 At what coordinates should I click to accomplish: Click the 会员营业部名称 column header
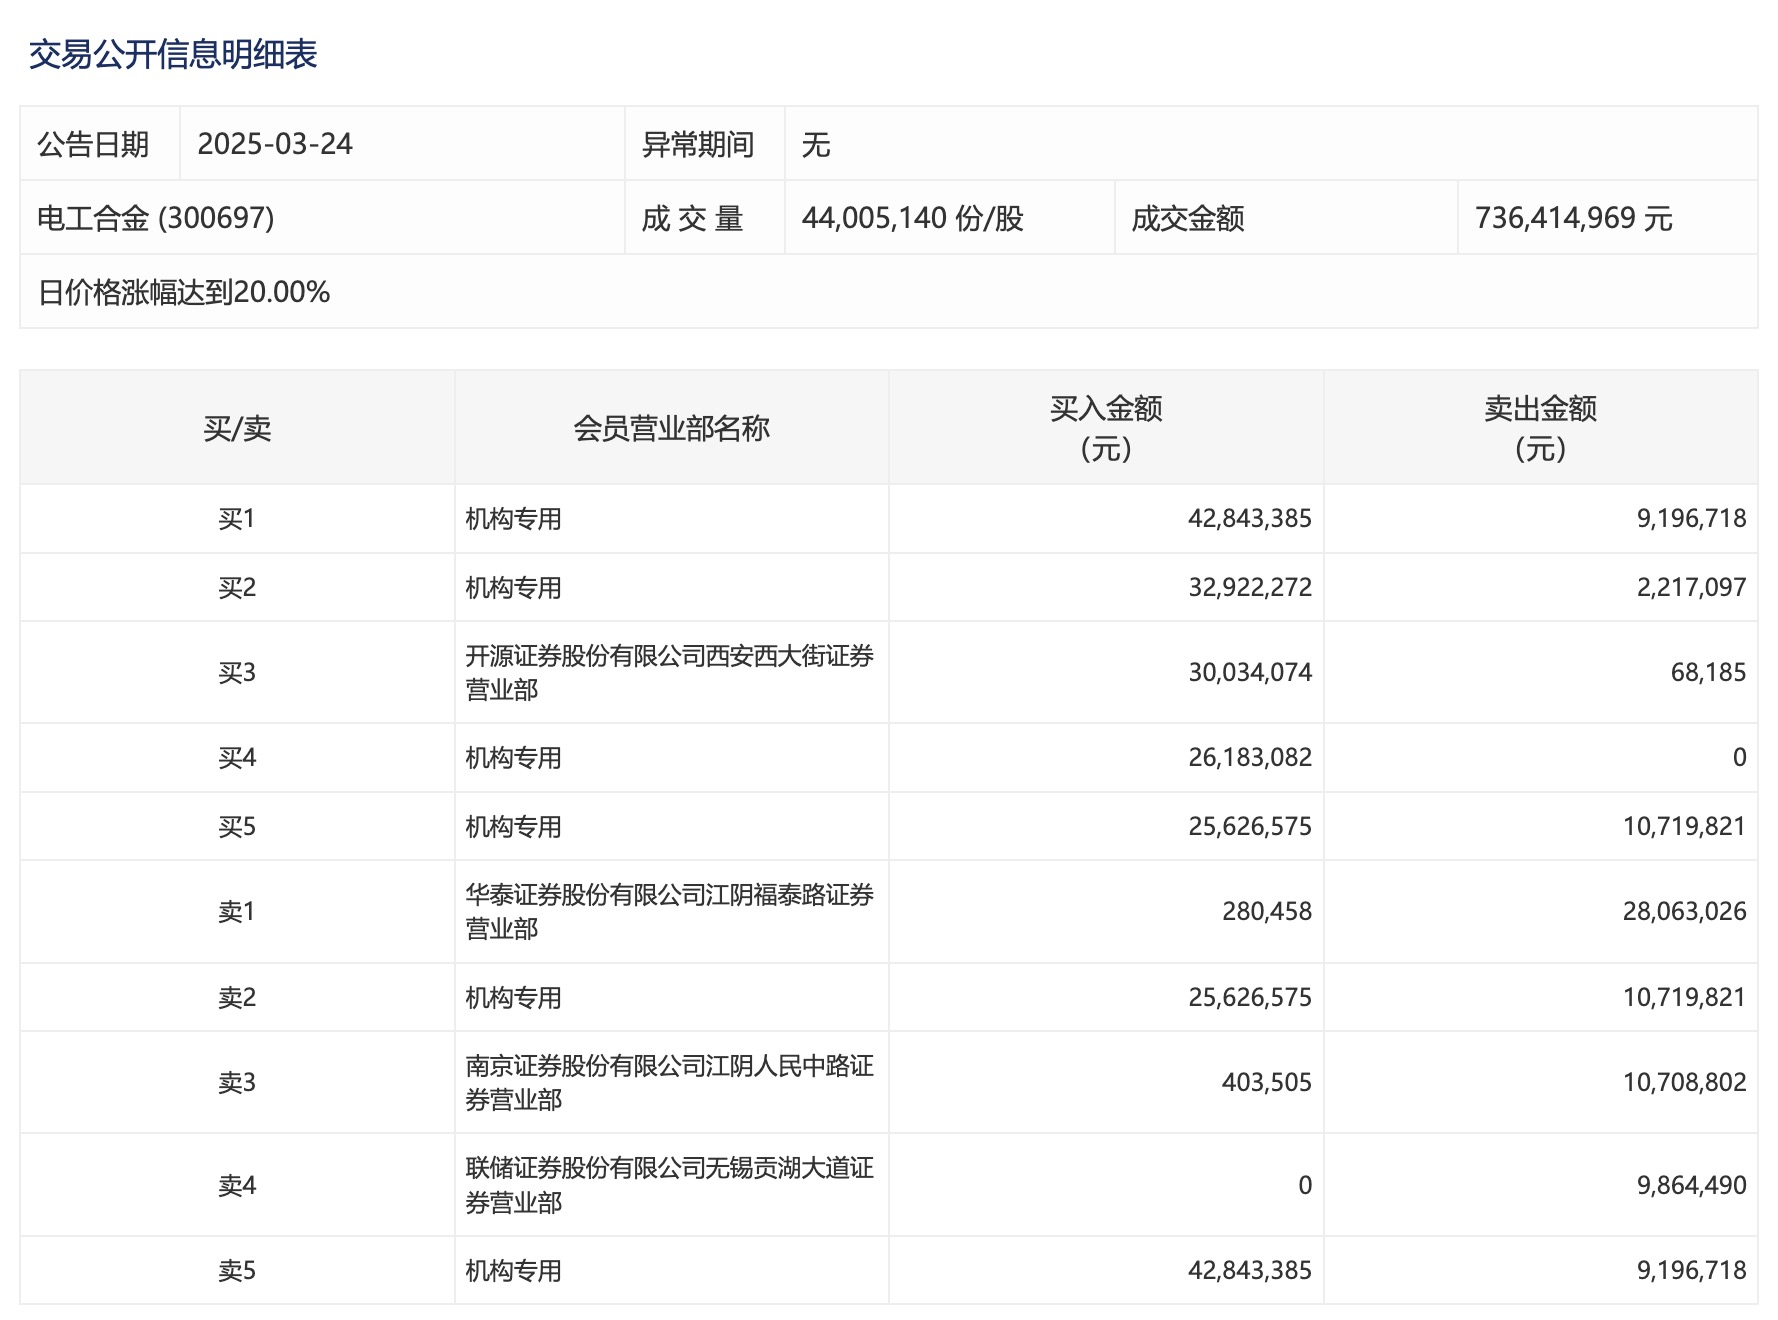click(671, 429)
